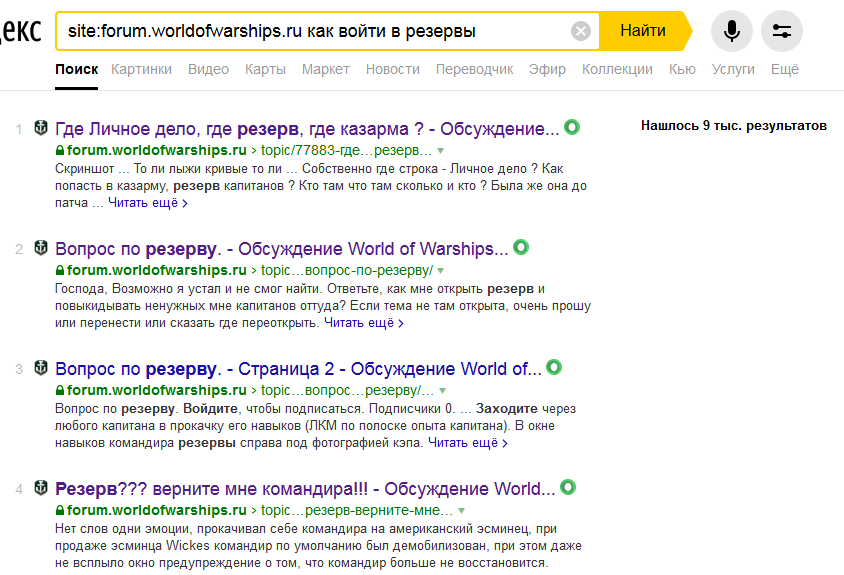Expand dropdown arrow after first result URL

tap(441, 151)
